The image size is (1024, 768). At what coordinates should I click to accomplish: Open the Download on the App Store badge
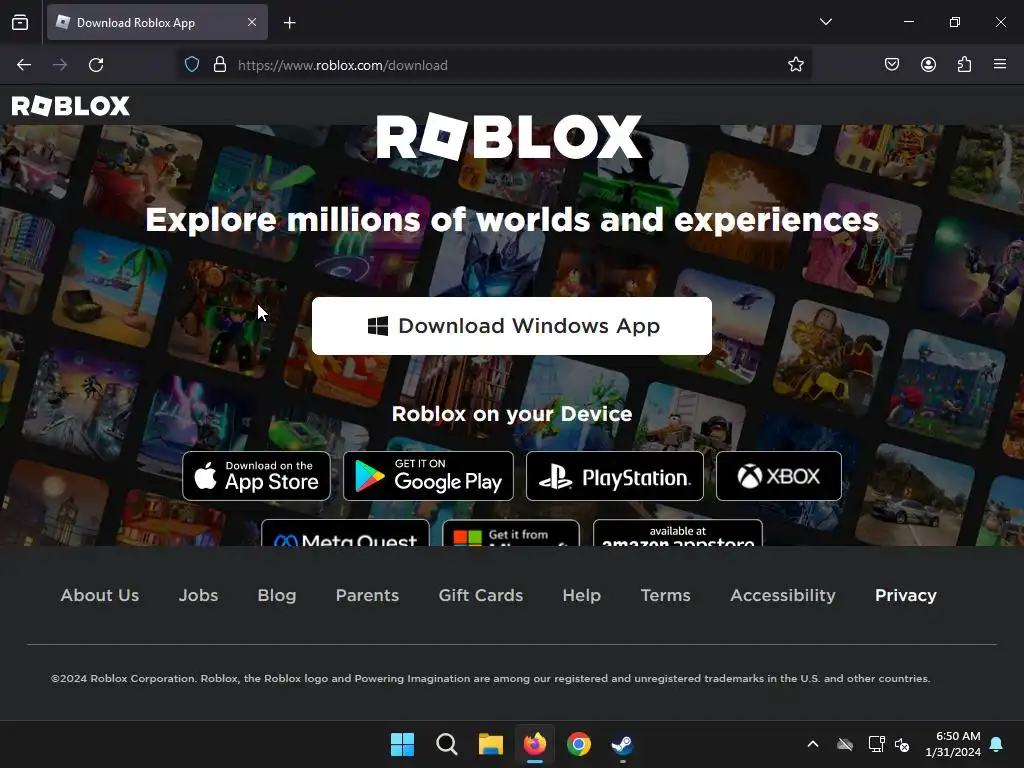[257, 476]
